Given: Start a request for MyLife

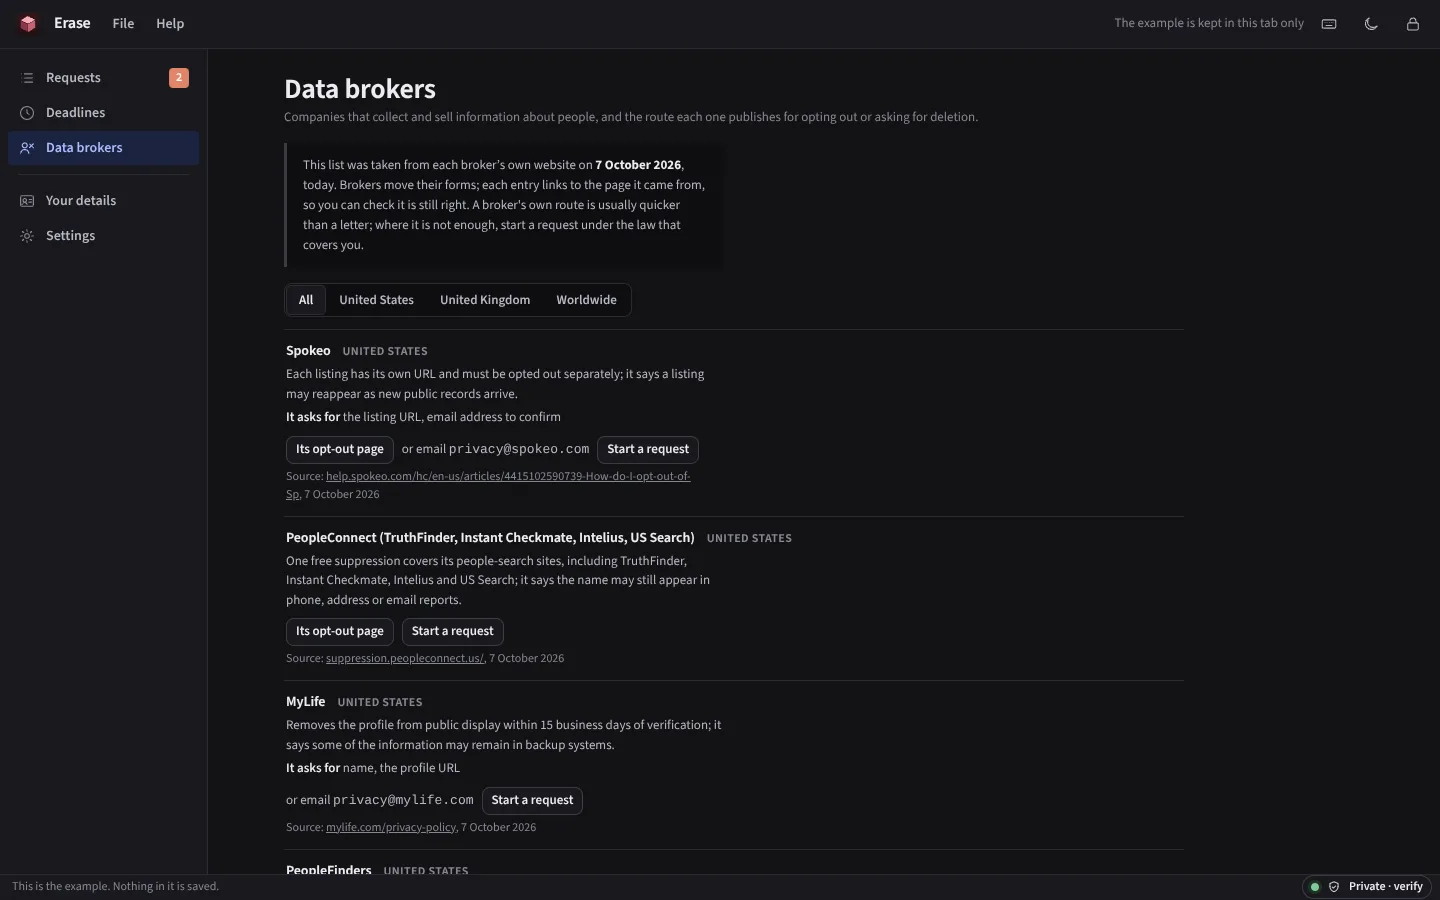Looking at the screenshot, I should tap(532, 801).
